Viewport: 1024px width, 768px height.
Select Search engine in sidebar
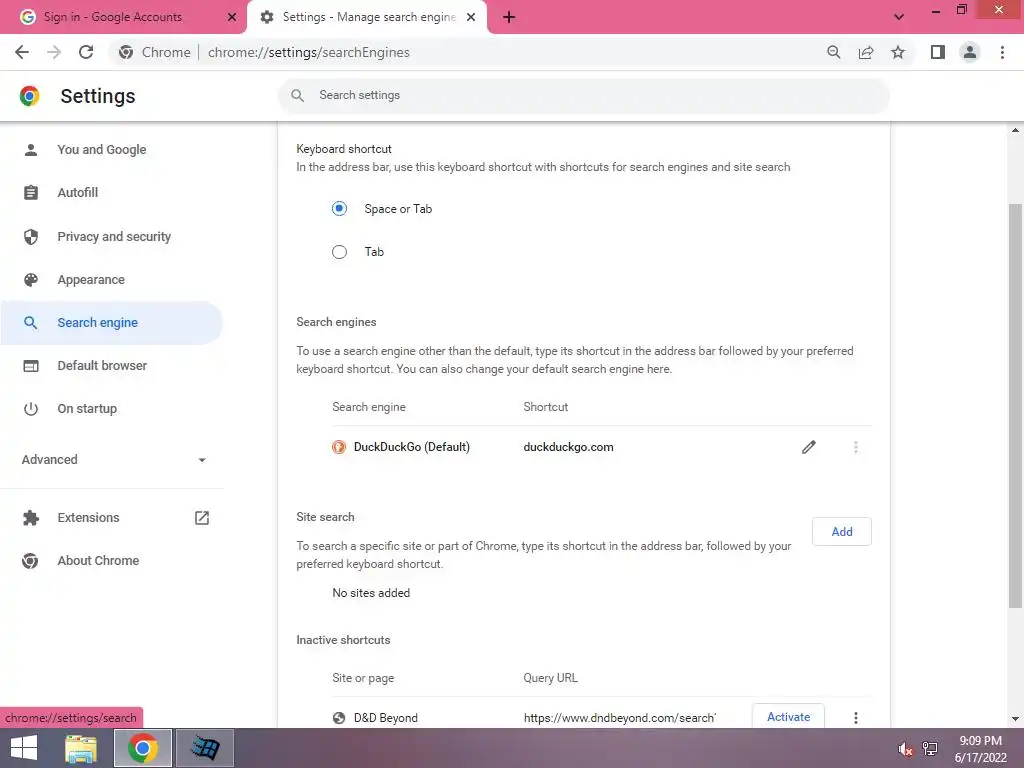click(x=111, y=323)
